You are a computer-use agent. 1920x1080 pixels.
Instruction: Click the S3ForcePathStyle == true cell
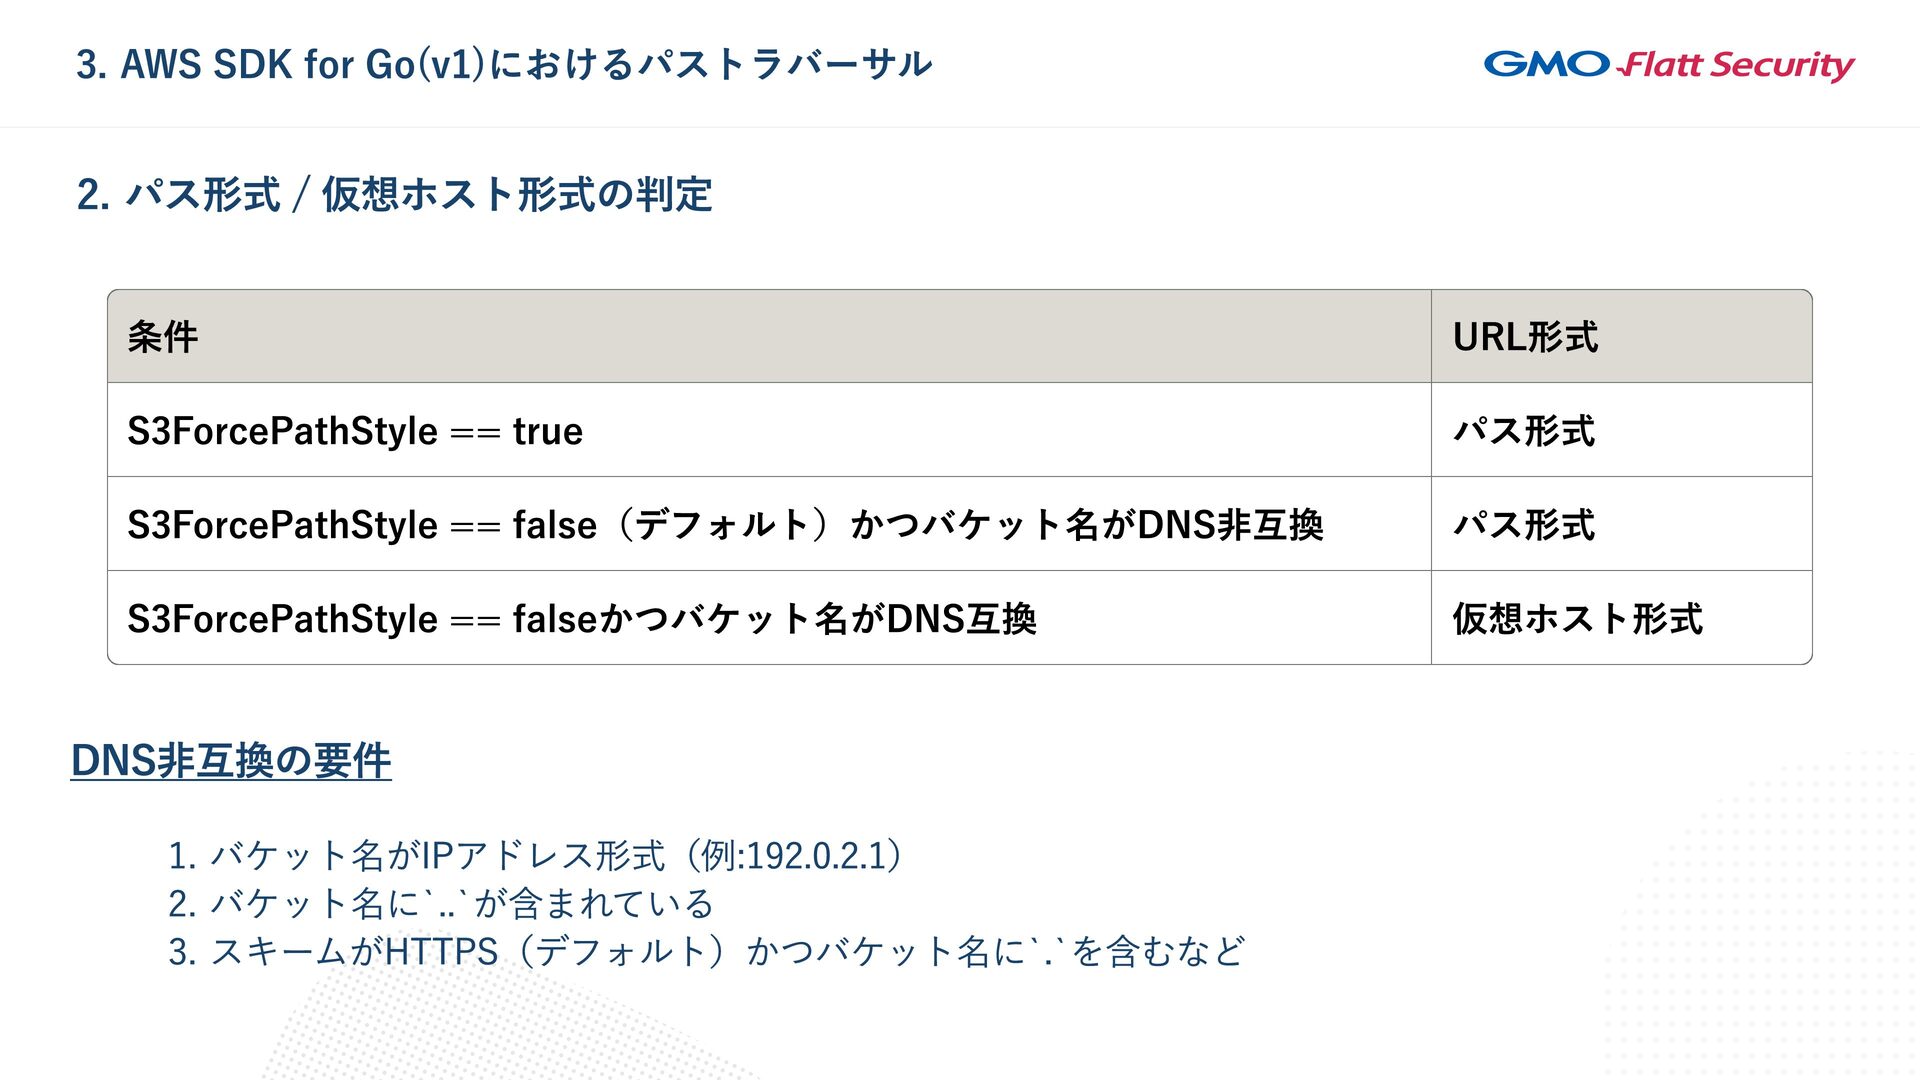coord(355,431)
